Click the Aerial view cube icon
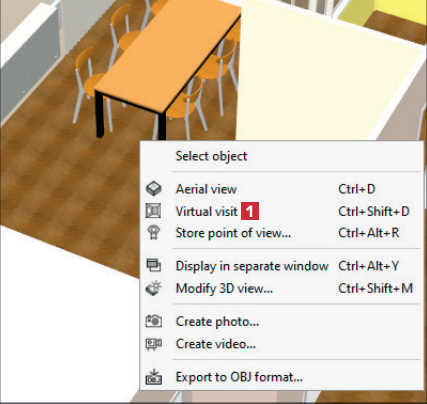The width and height of the screenshot is (427, 404). (x=154, y=189)
